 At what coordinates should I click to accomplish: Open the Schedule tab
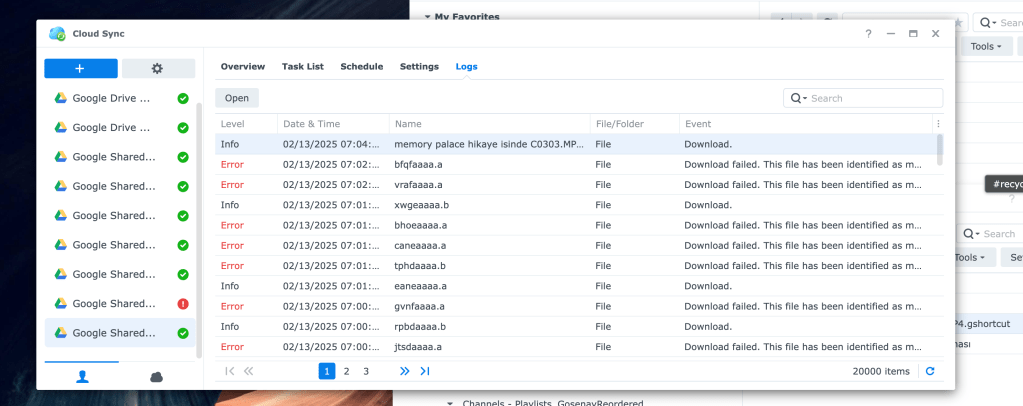[361, 67]
